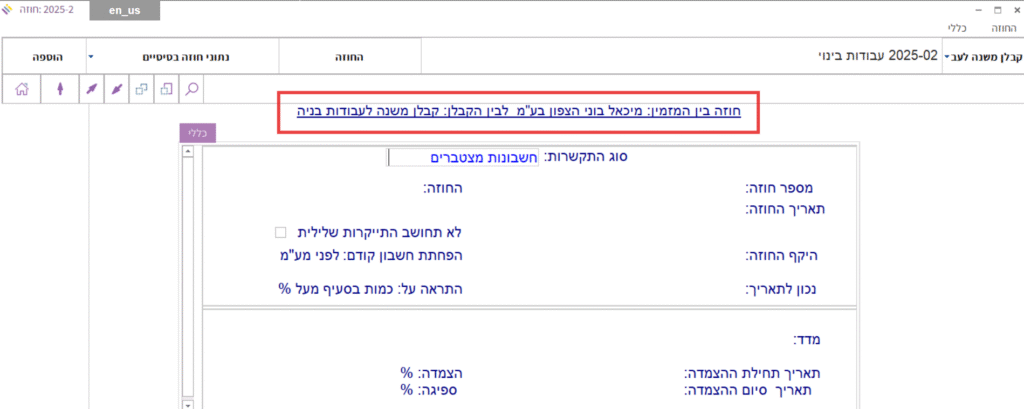Click the pin icon beside the overlapping squares
1024x409 pixels.
point(117,89)
